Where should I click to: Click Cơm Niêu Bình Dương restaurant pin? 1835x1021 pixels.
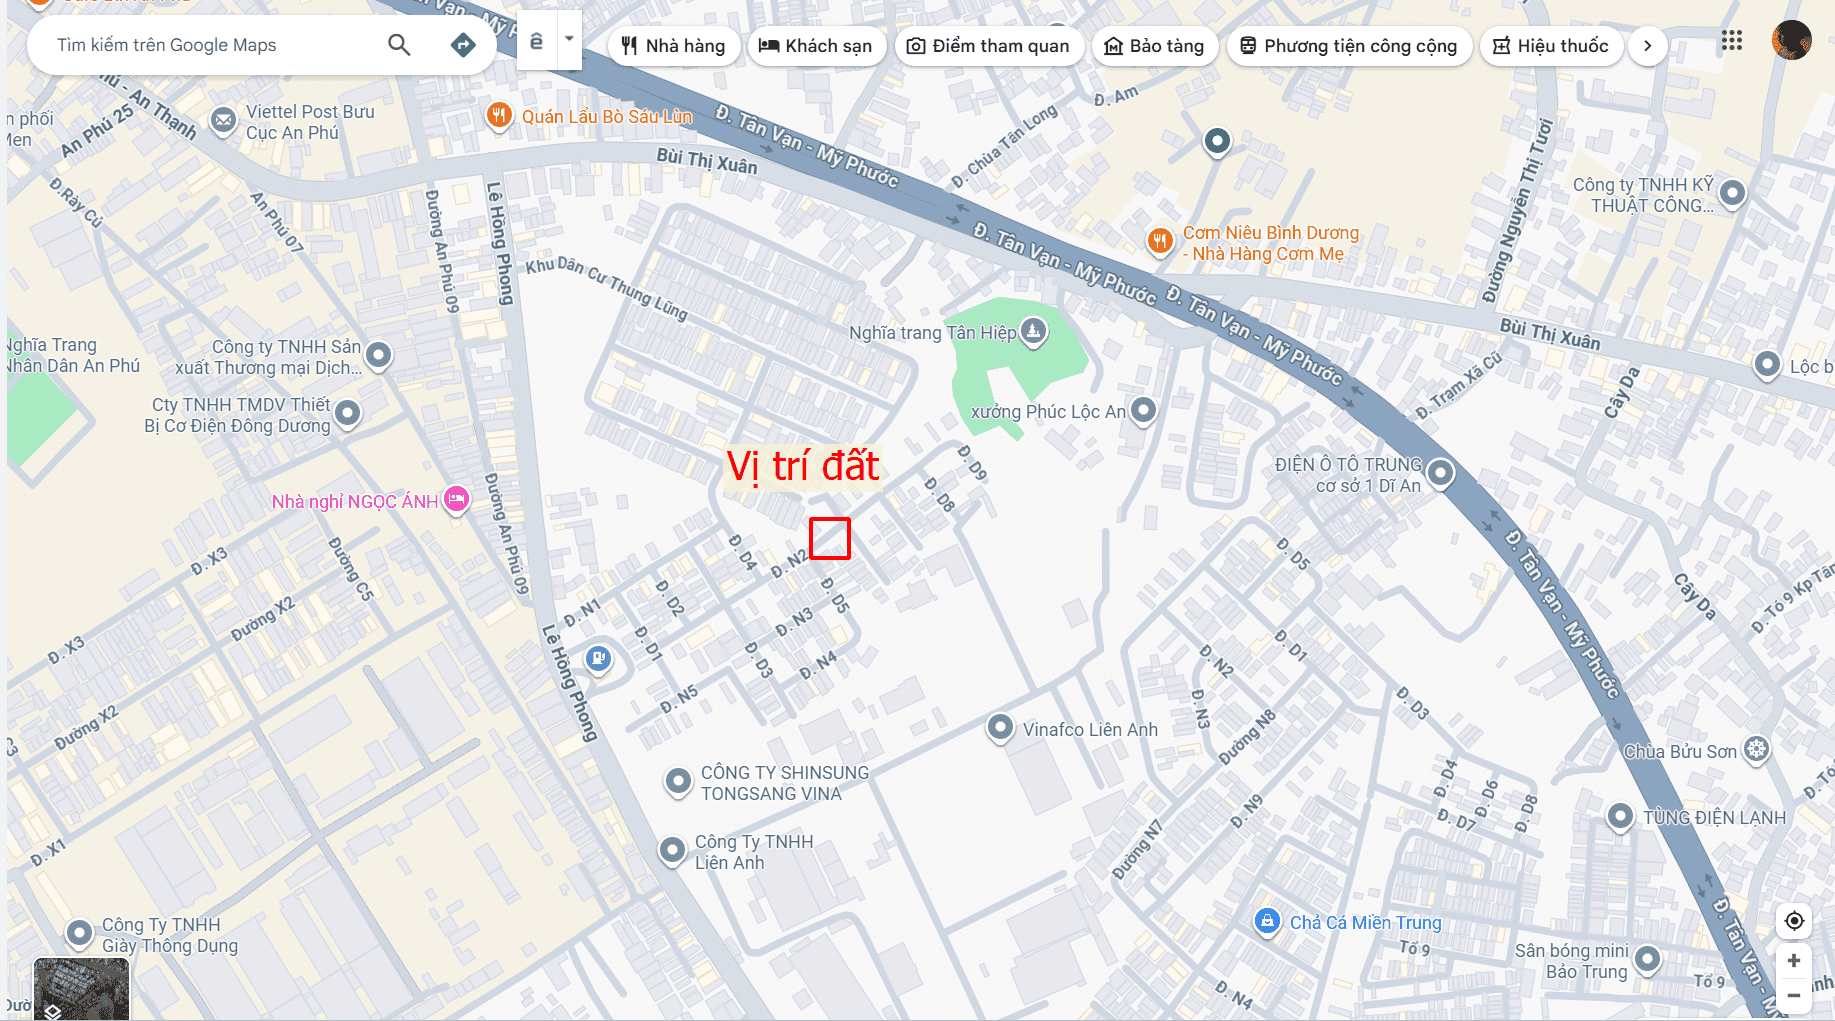[1160, 240]
